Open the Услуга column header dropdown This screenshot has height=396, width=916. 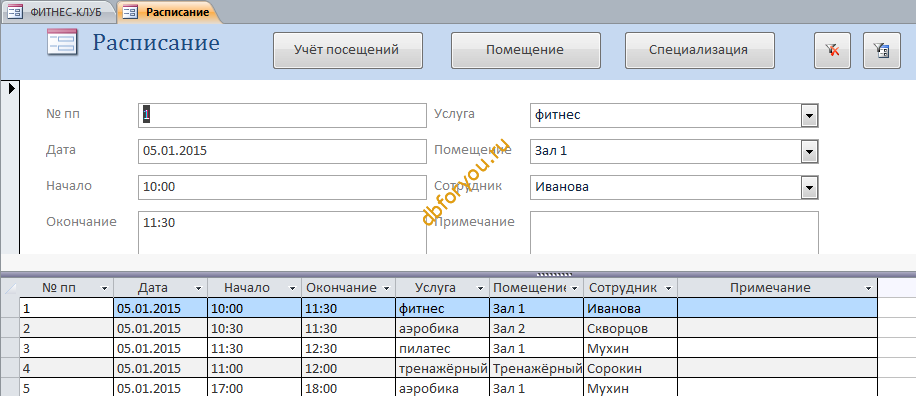pos(480,289)
